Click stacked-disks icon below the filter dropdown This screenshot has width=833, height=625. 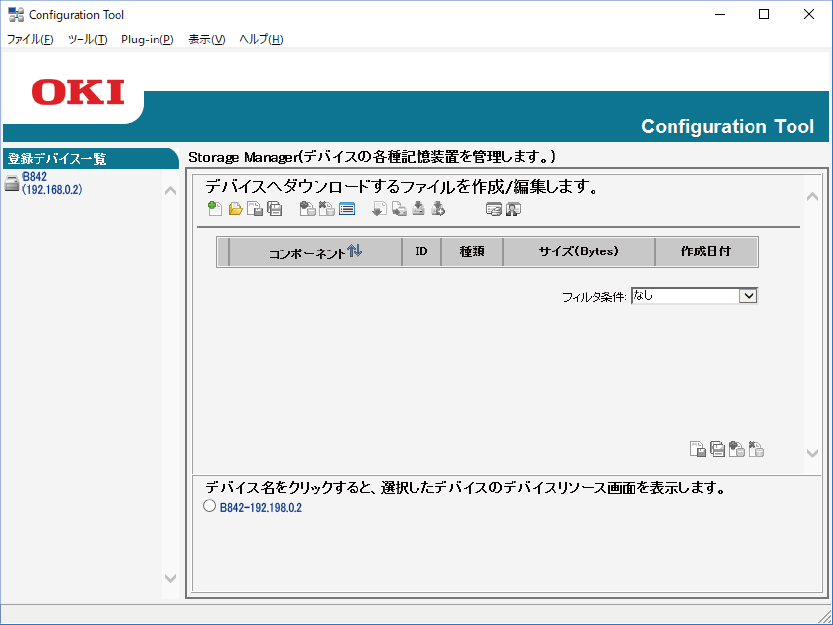click(717, 449)
